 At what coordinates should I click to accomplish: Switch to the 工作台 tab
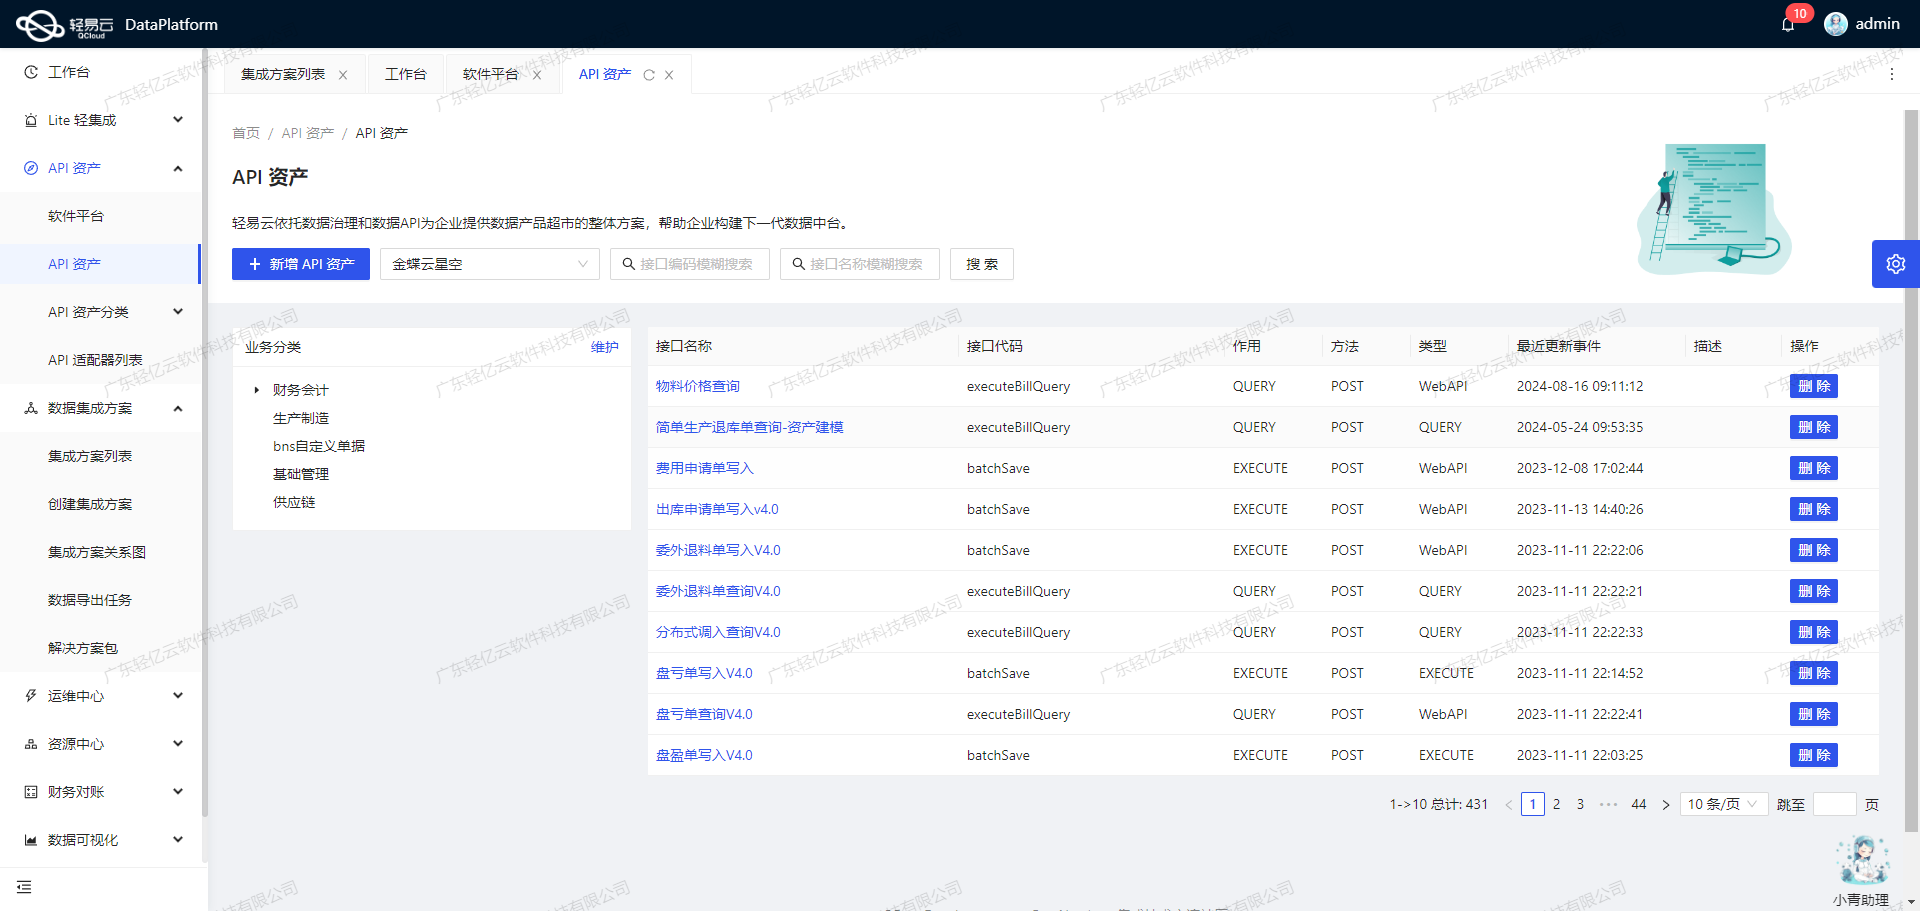pos(406,75)
